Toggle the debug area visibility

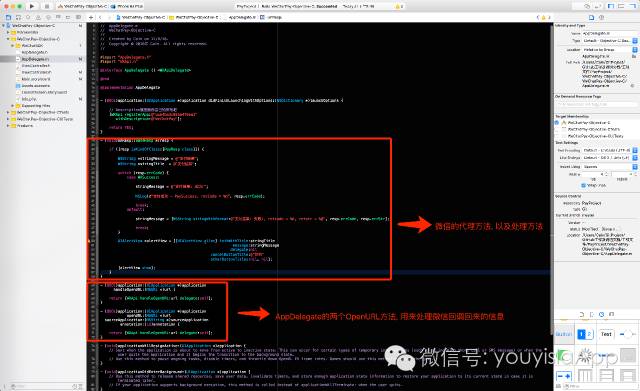622,6
